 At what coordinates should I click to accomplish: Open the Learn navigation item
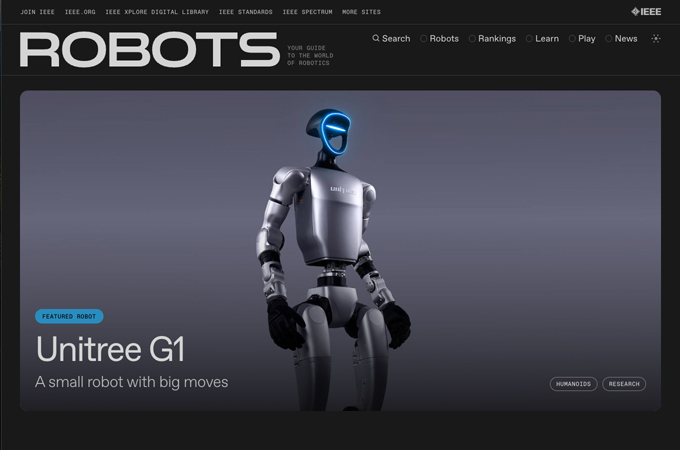[542, 39]
